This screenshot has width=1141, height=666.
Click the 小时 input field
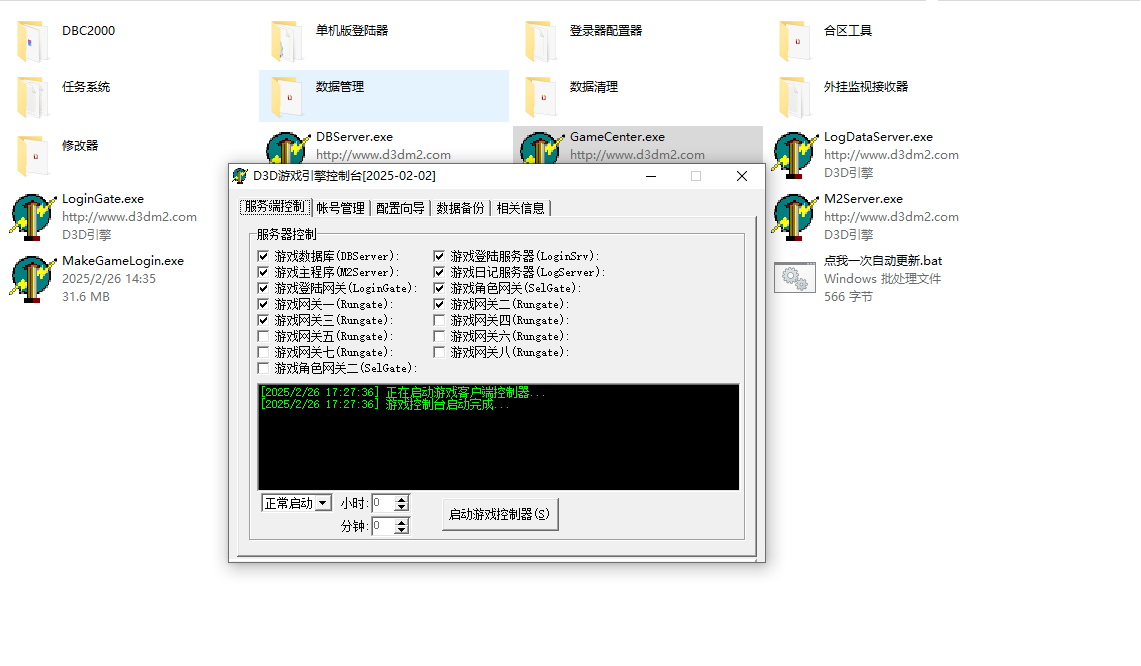coord(383,503)
